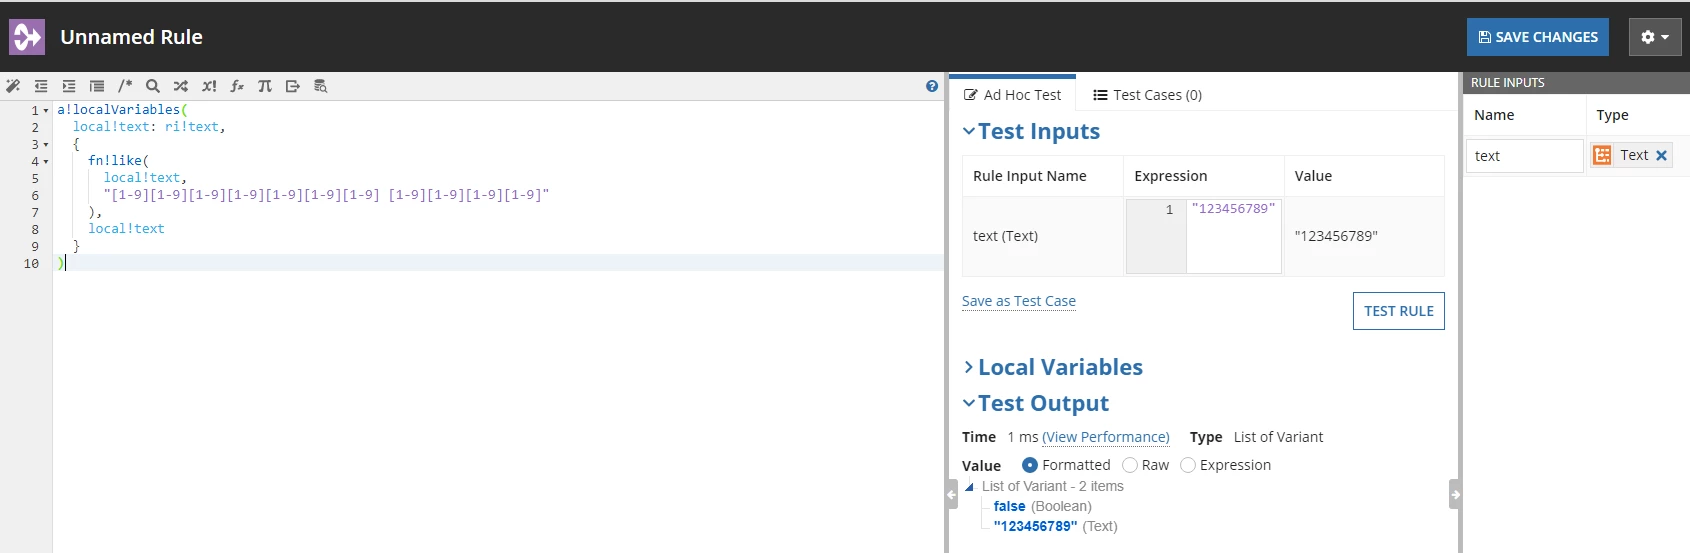Click the Appian rule logo icon

coord(27,37)
